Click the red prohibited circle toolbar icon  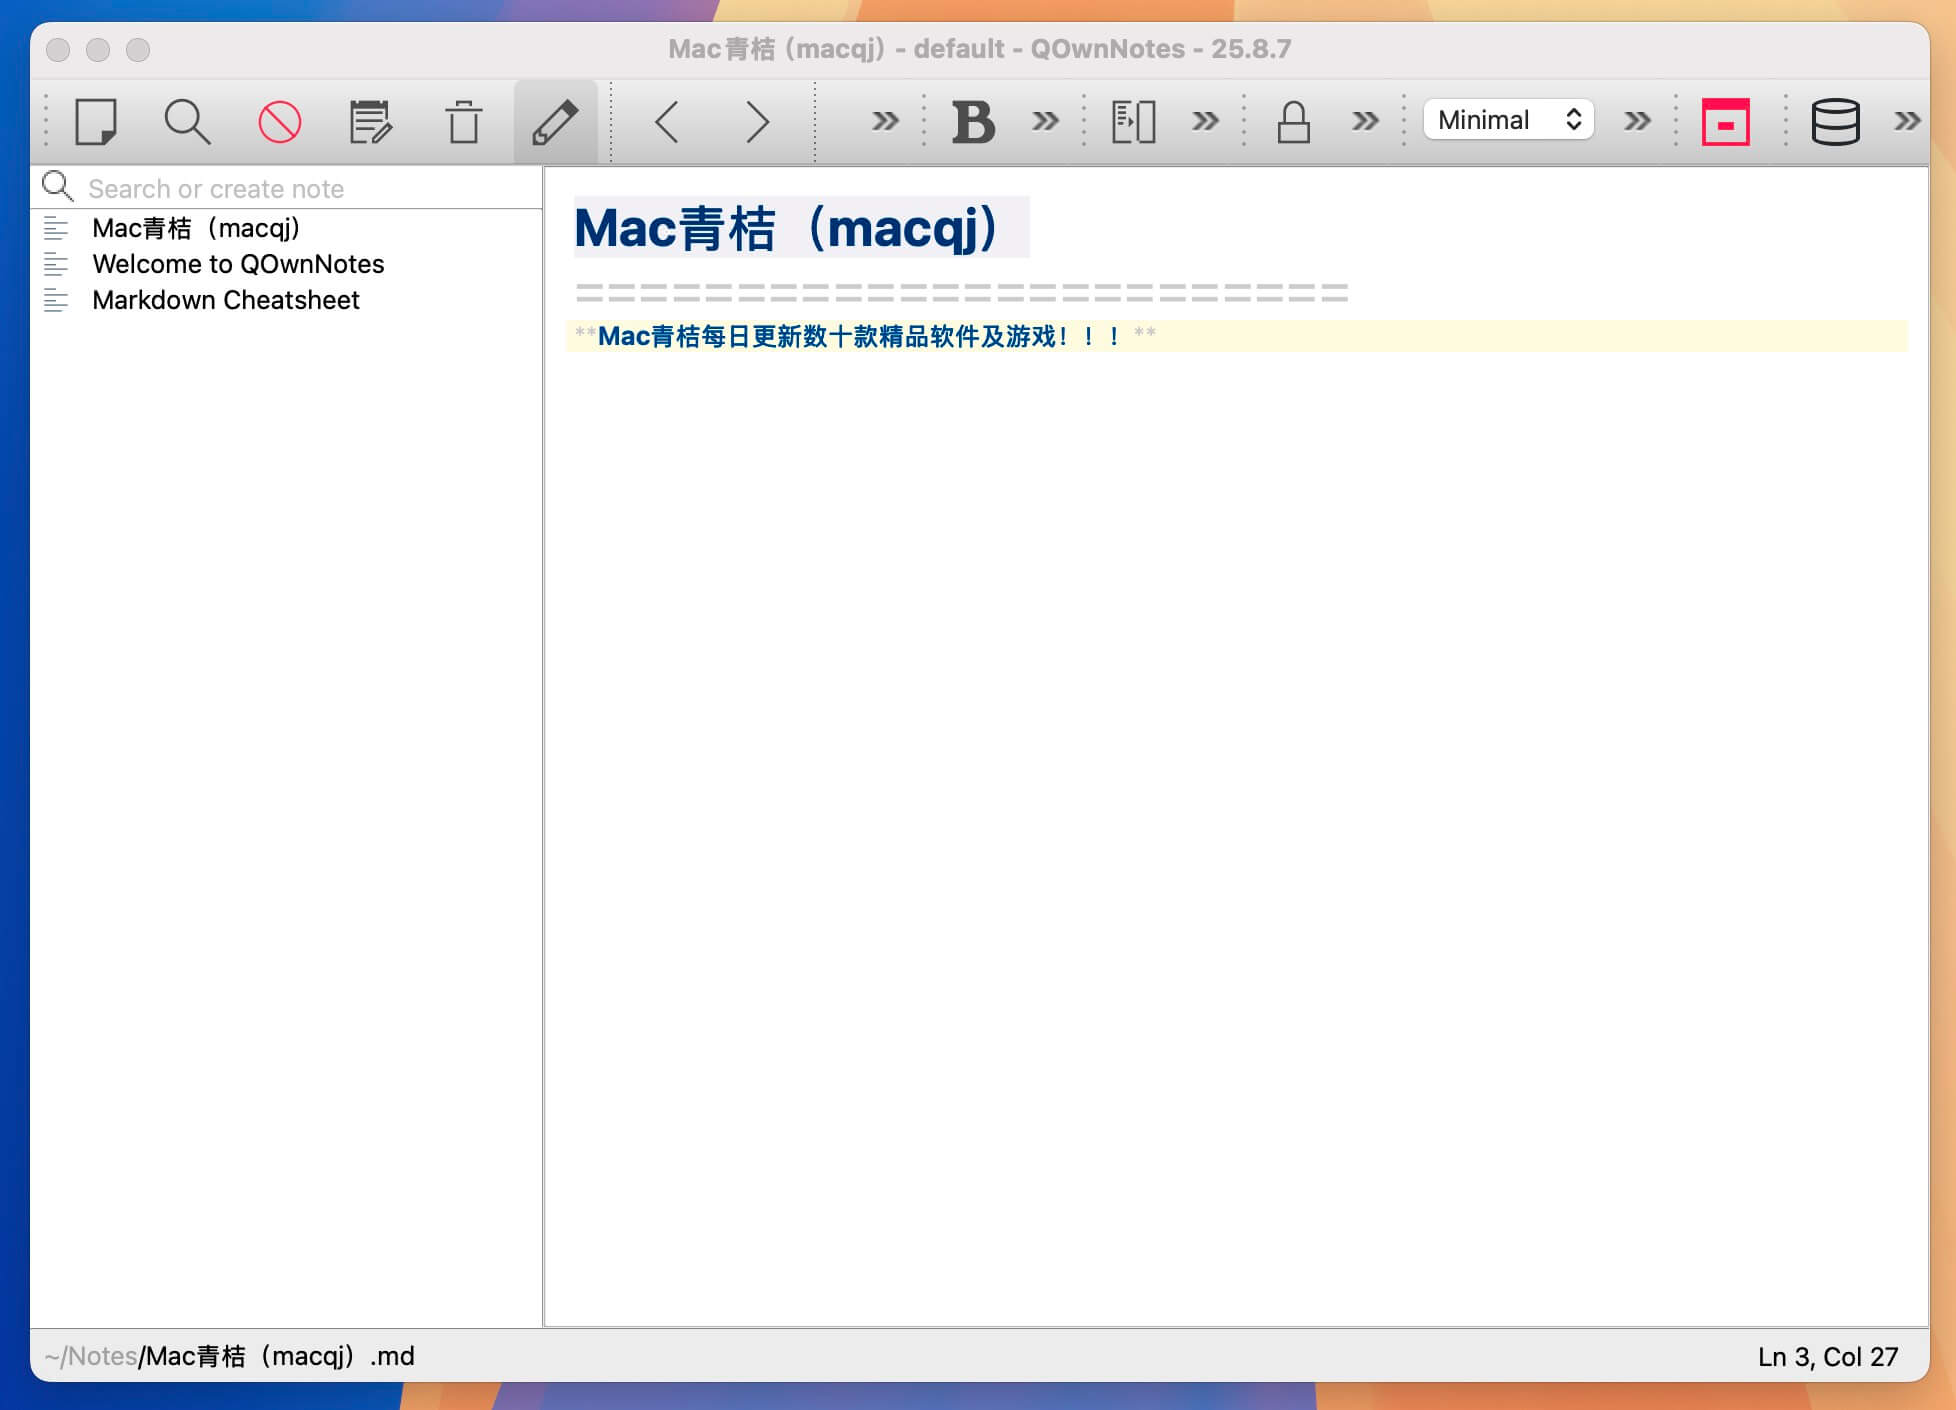click(x=279, y=122)
